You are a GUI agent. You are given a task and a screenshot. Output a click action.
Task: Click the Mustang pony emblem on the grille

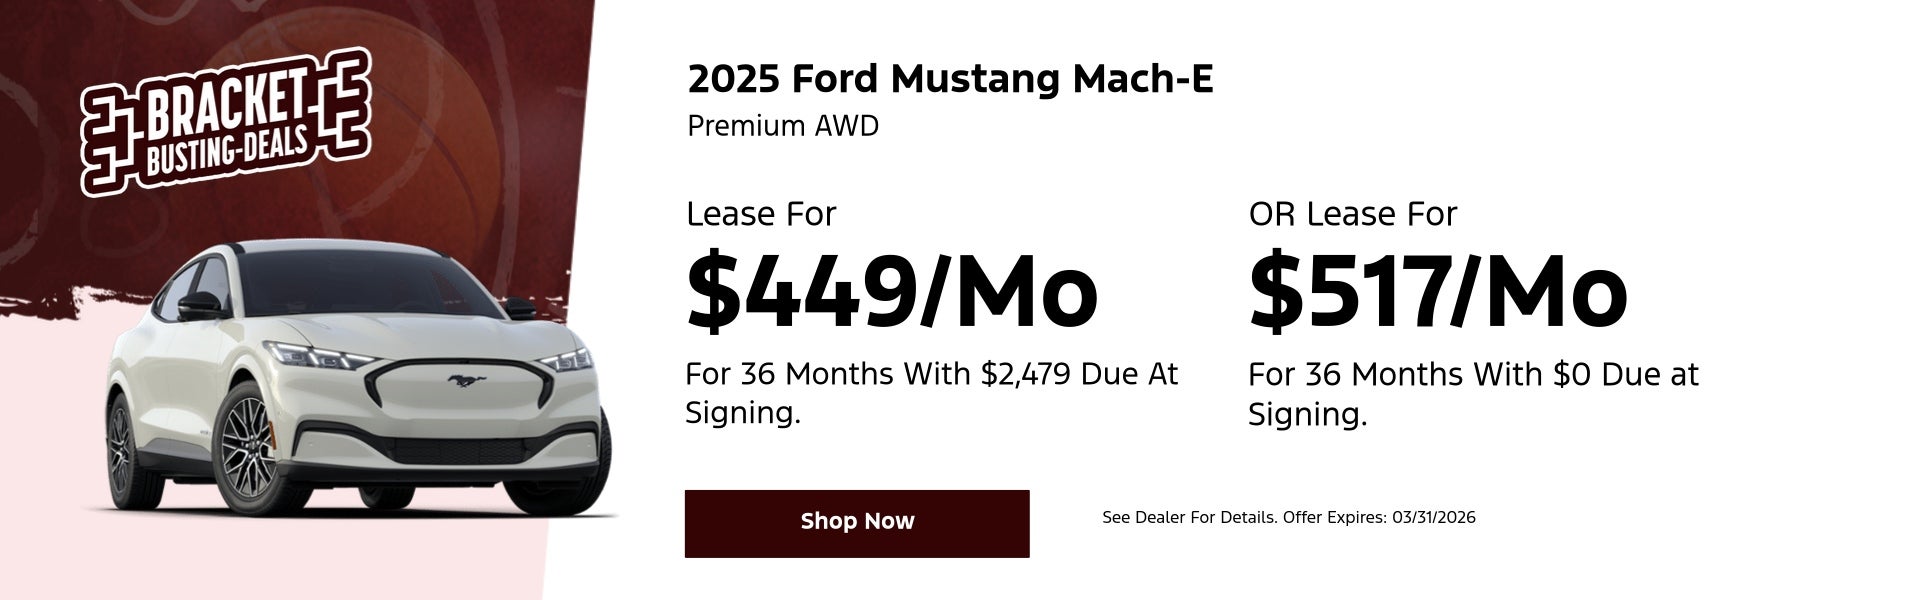(466, 381)
